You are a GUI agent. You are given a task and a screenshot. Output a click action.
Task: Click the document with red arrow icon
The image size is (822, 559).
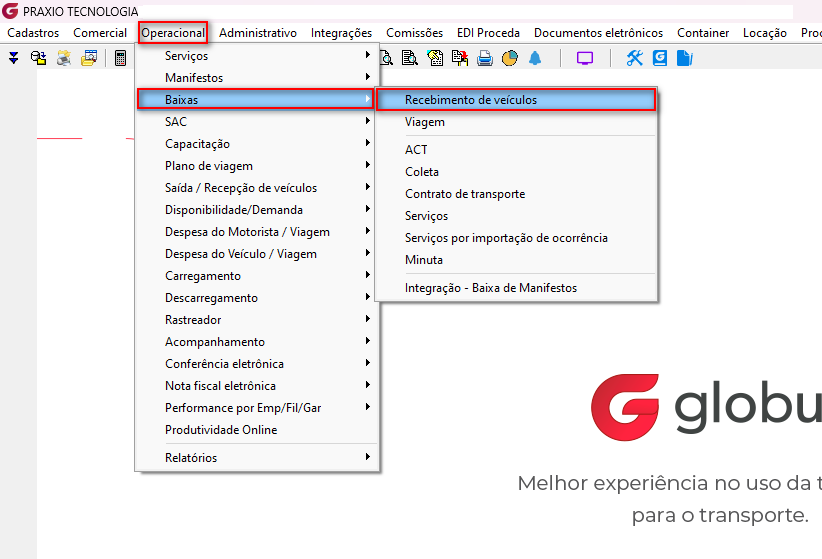tap(460, 58)
